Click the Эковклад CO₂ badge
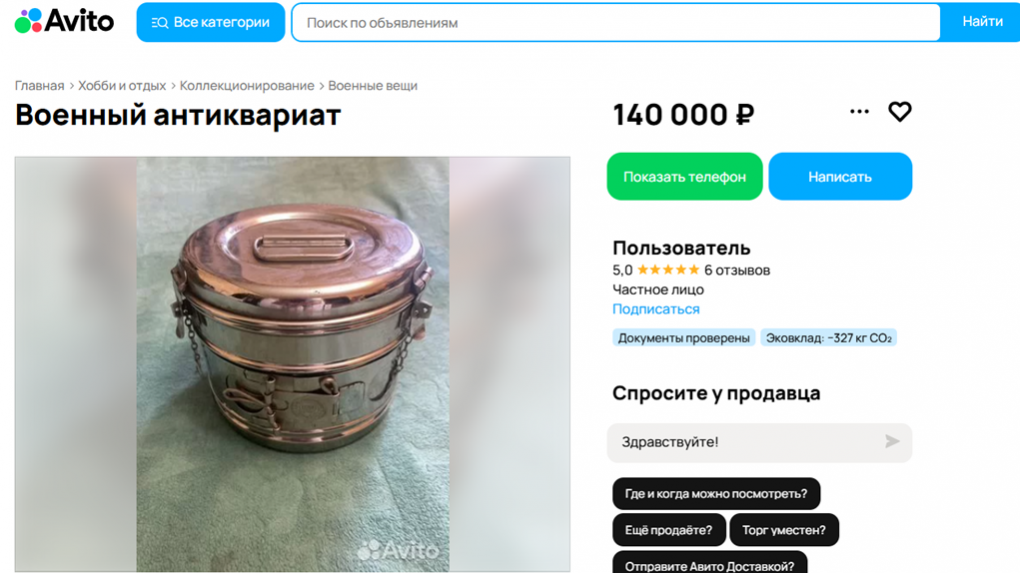The height and width of the screenshot is (573, 1020). 828,338
